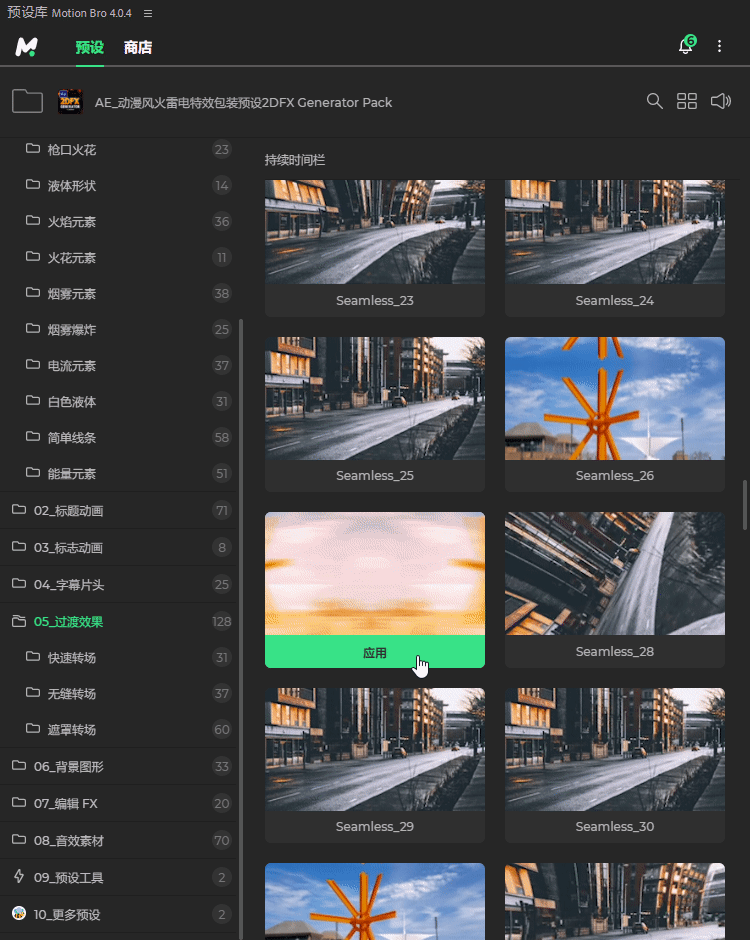Select the 遮罩转场 subfolder
Viewport: 750px width, 940px height.
tap(119, 730)
